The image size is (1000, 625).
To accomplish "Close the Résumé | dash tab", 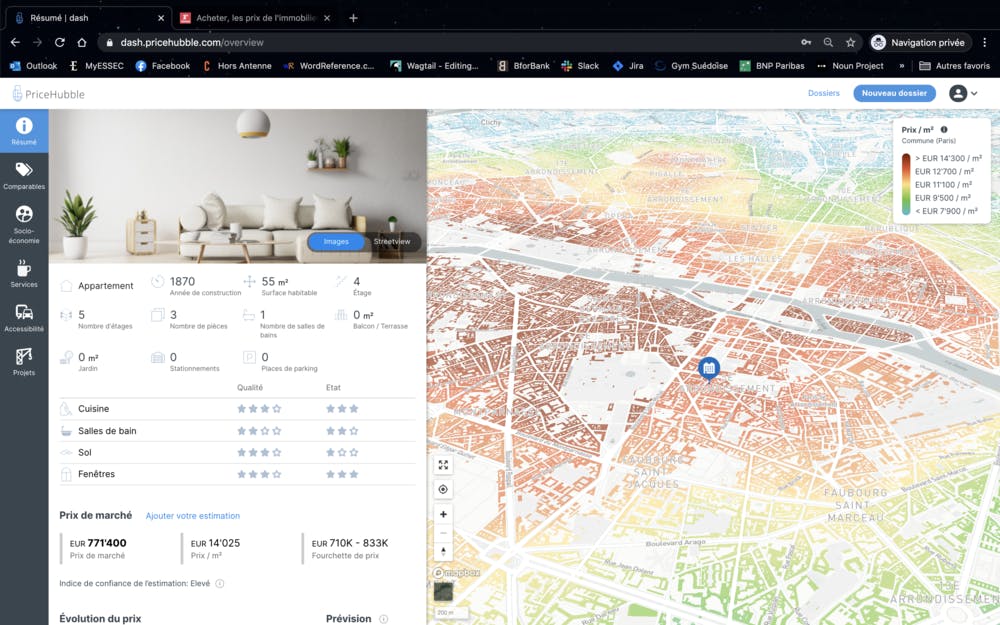I will 161,18.
